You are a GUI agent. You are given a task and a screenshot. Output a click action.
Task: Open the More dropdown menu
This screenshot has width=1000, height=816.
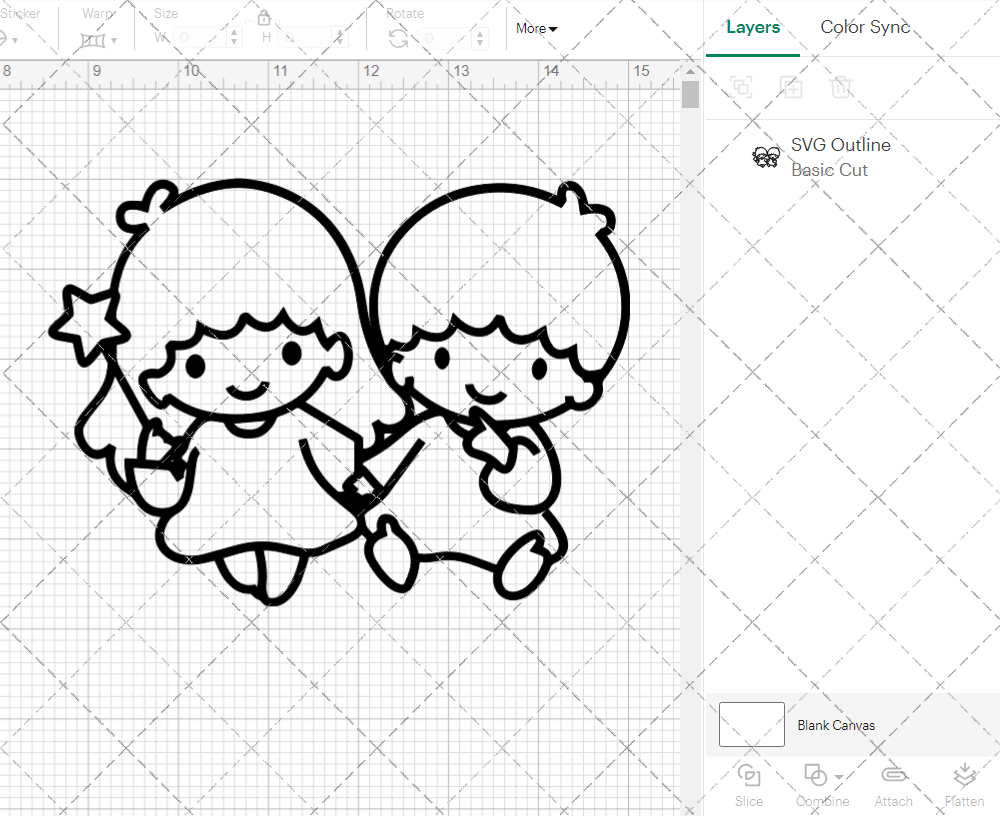coord(535,29)
